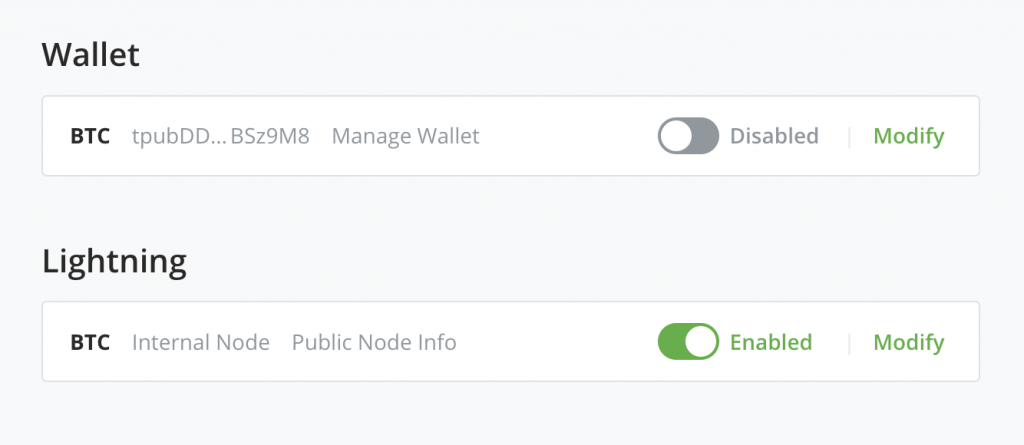This screenshot has height=445, width=1024.
Task: Click the BTC label in Wallet row
Action: click(x=90, y=136)
